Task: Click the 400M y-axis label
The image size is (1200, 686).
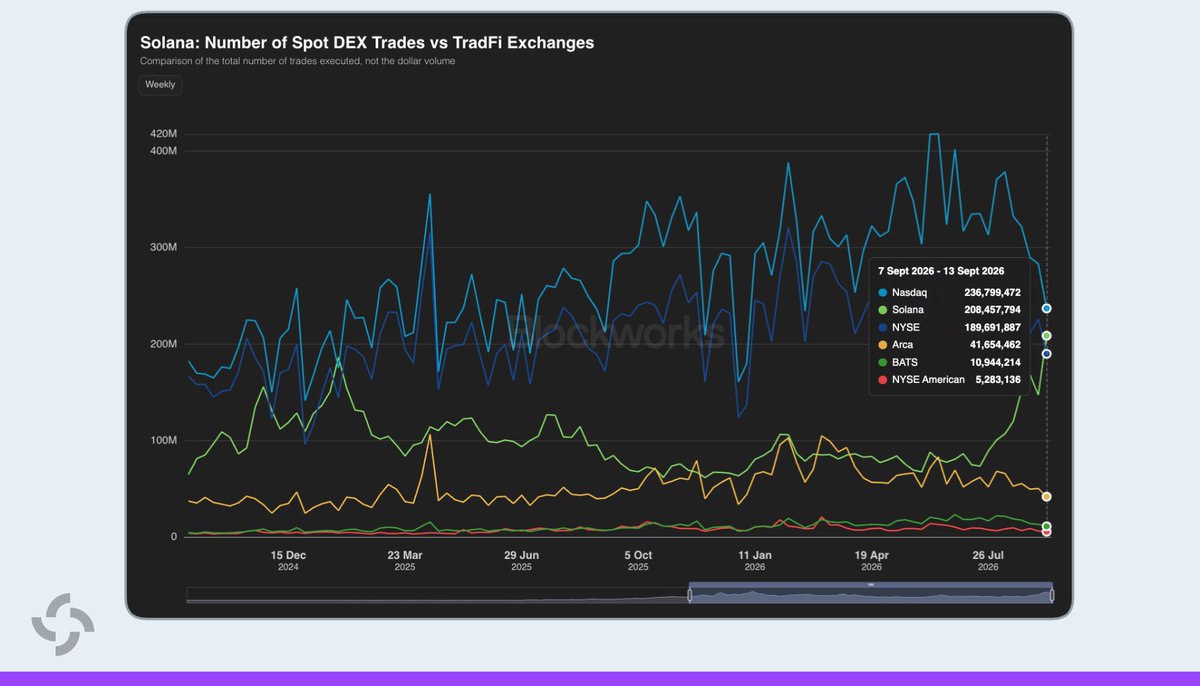Action: pos(164,151)
